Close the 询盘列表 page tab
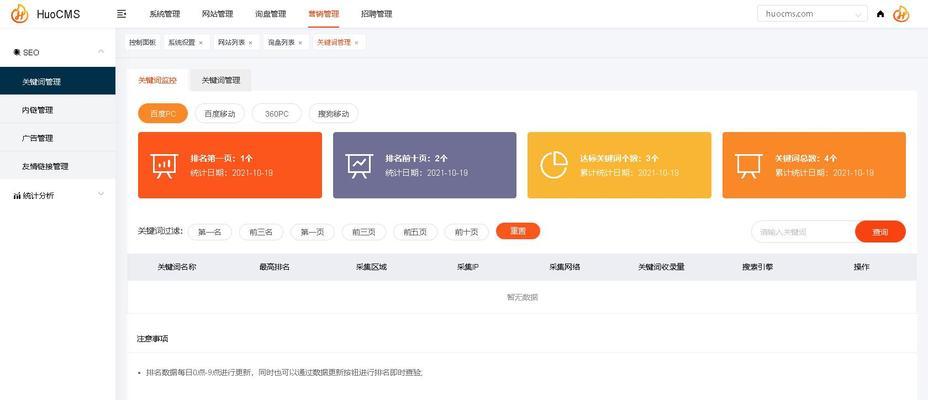Image resolution: width=928 pixels, height=400 pixels. click(300, 43)
